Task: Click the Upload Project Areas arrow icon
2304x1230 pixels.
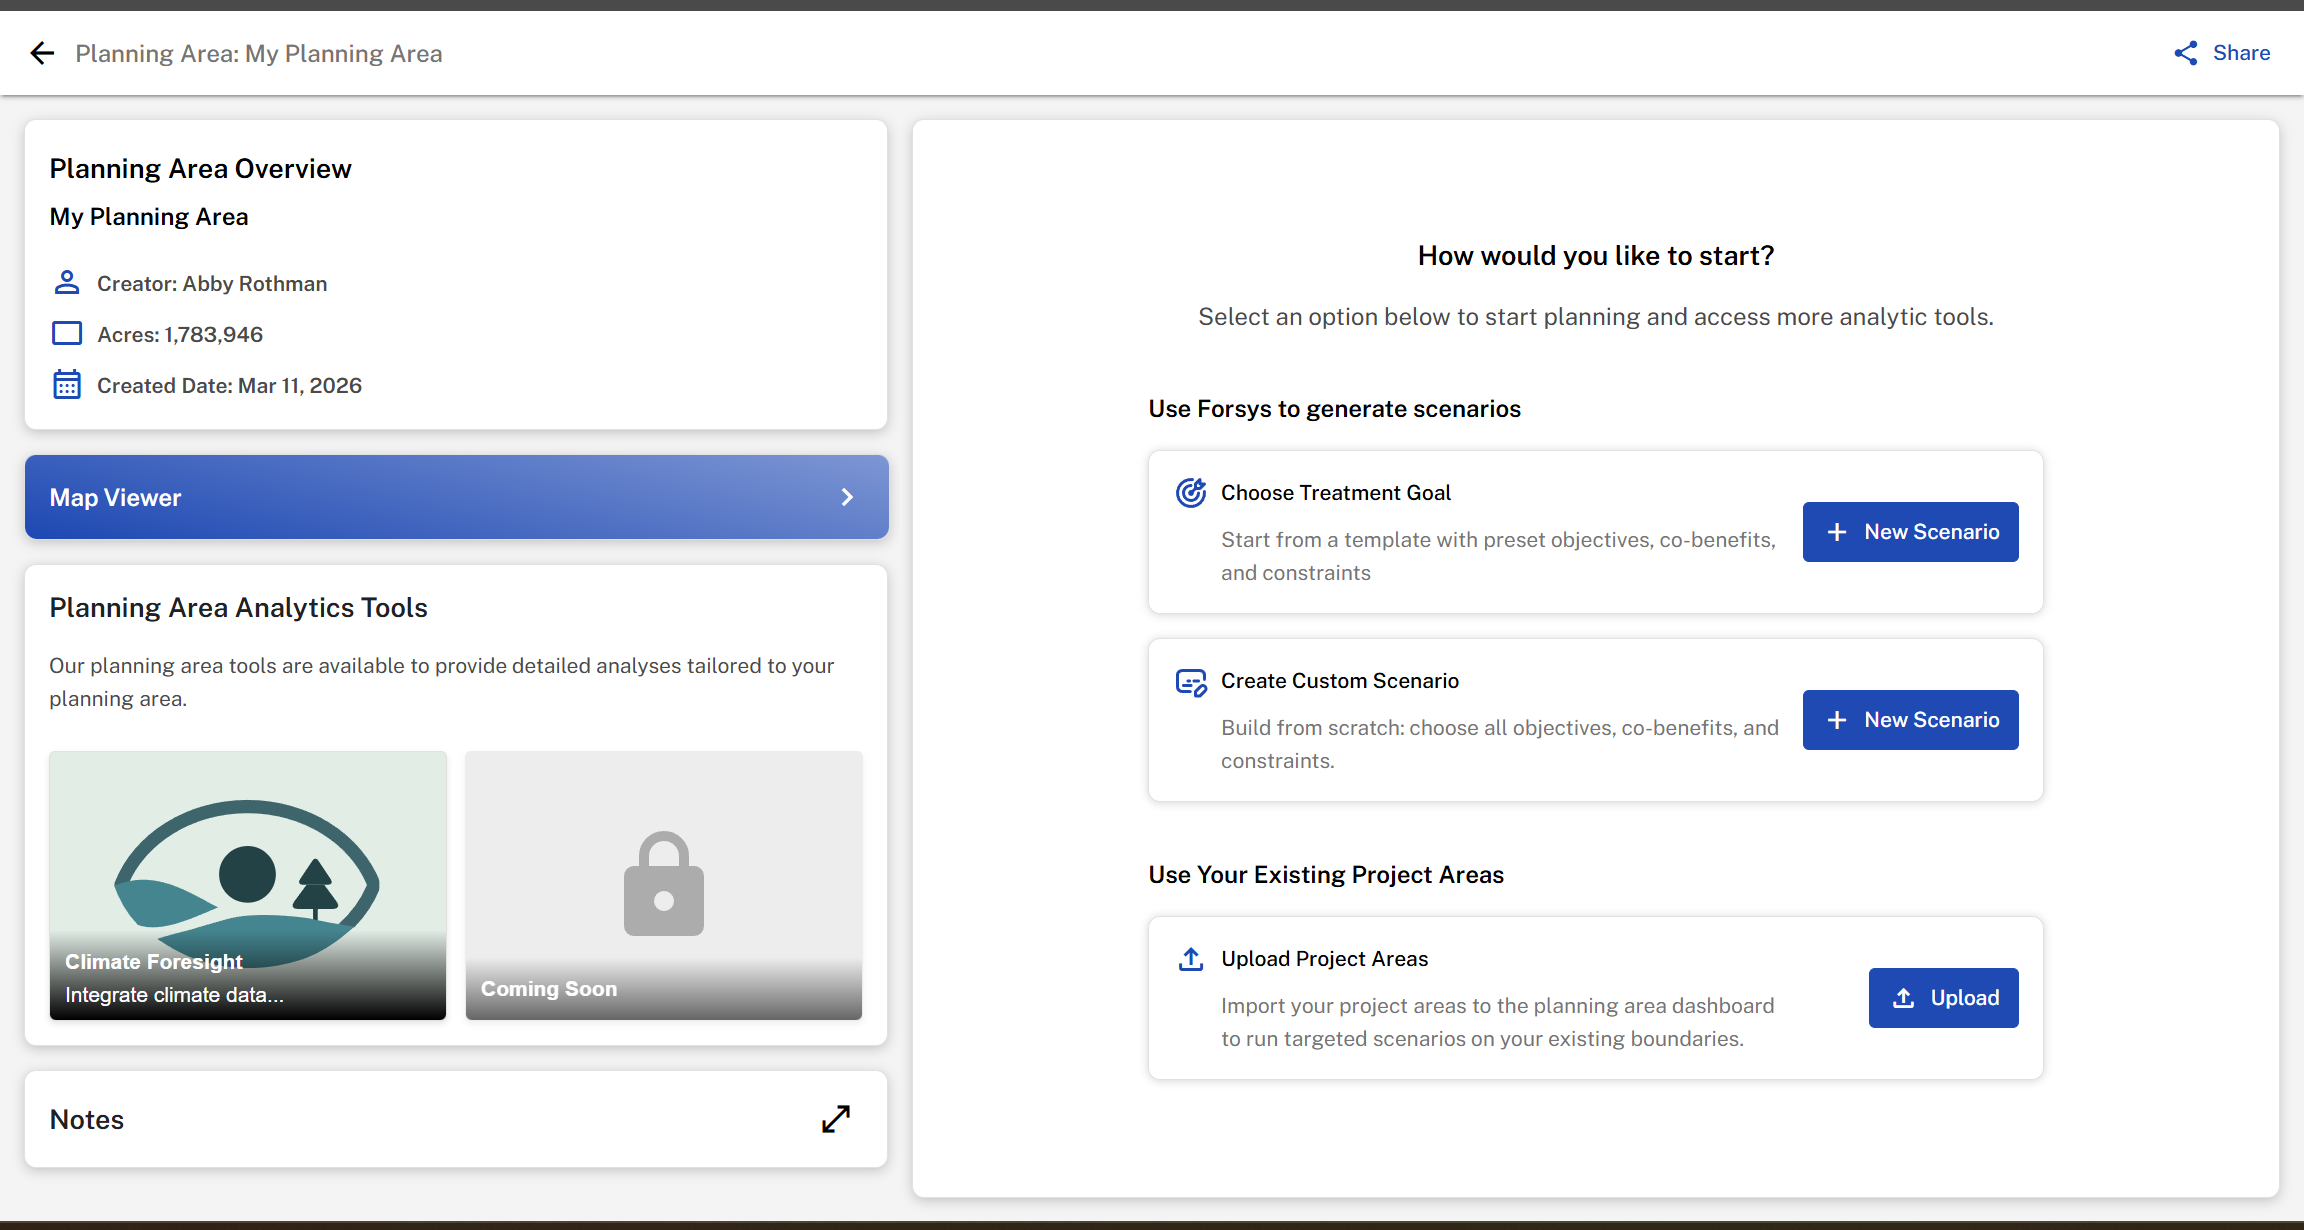Action: point(1190,959)
